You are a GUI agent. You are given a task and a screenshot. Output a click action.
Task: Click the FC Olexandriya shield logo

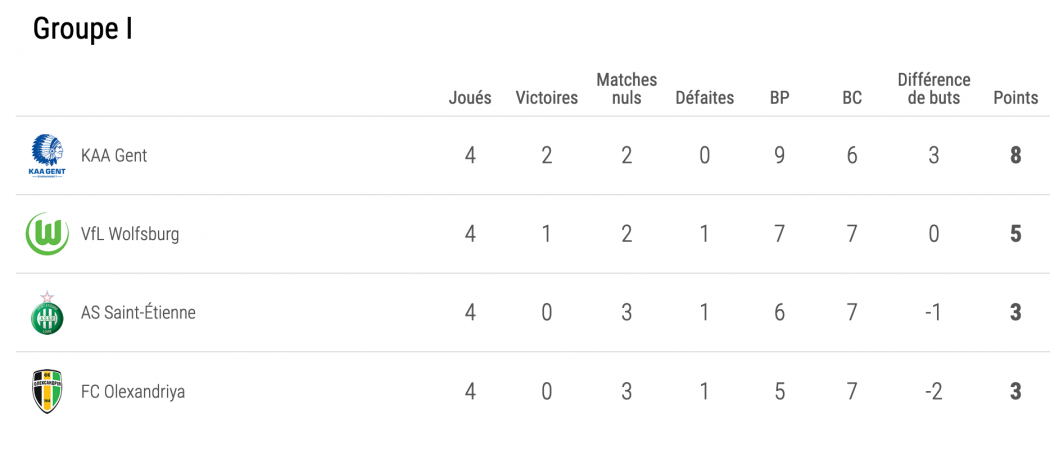pyautogui.click(x=48, y=391)
